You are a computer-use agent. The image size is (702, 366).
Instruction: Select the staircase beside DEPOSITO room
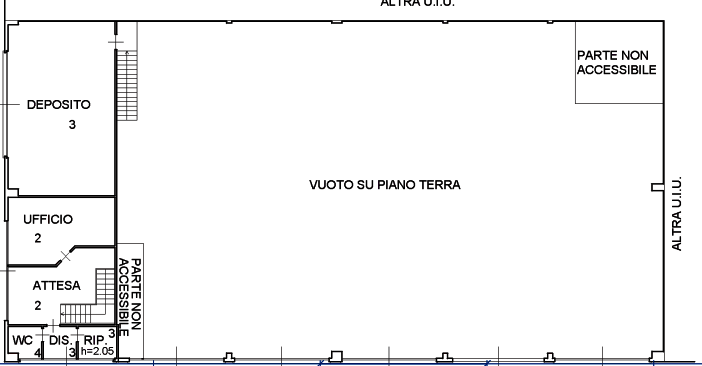[x=127, y=85]
